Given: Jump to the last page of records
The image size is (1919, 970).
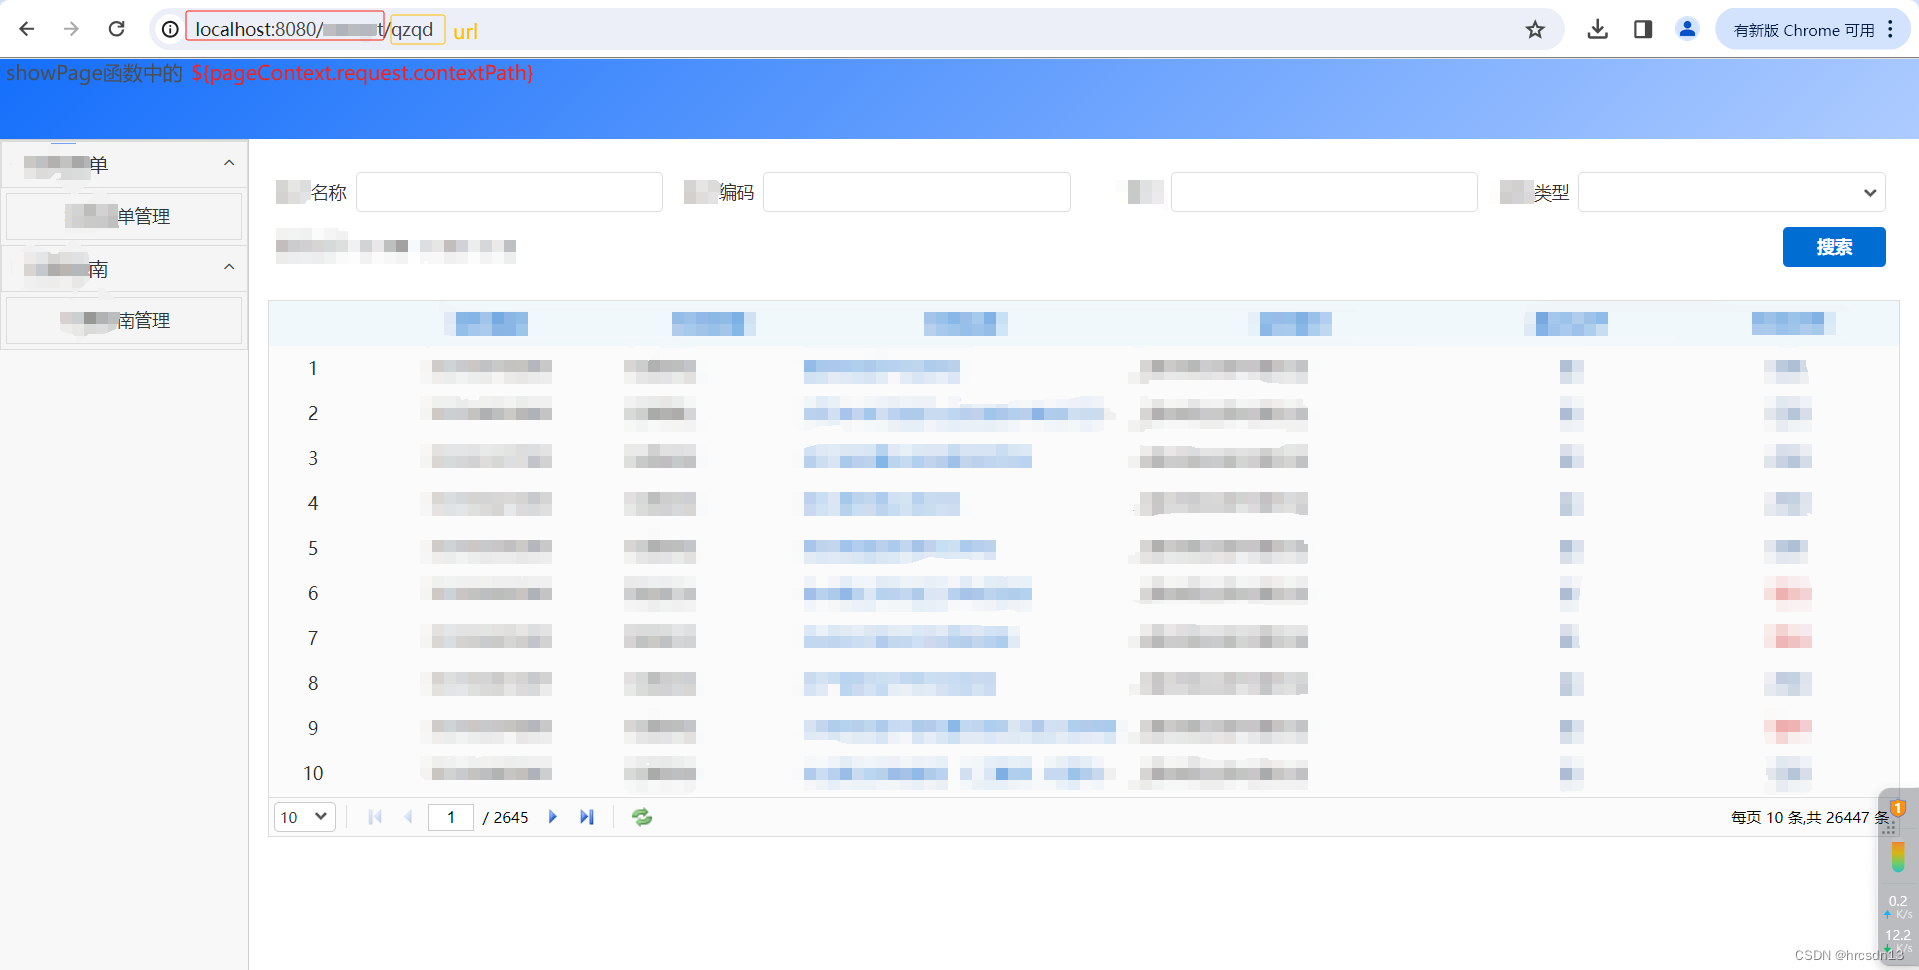Looking at the screenshot, I should click(587, 817).
